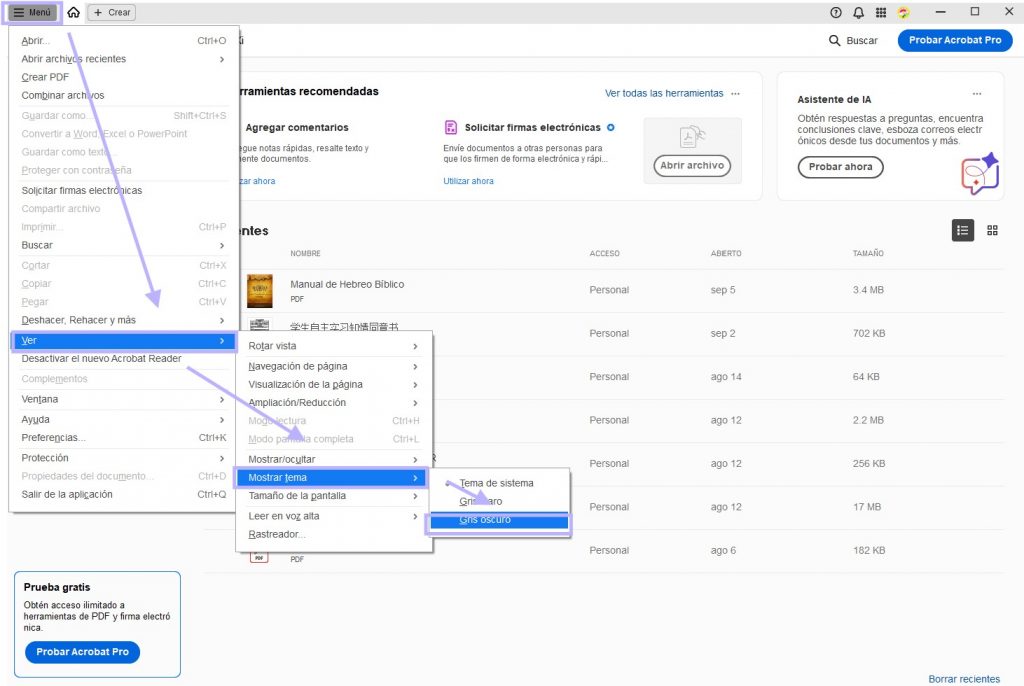Open the help question mark icon
Viewport: 1024px width, 686px height.
[835, 12]
